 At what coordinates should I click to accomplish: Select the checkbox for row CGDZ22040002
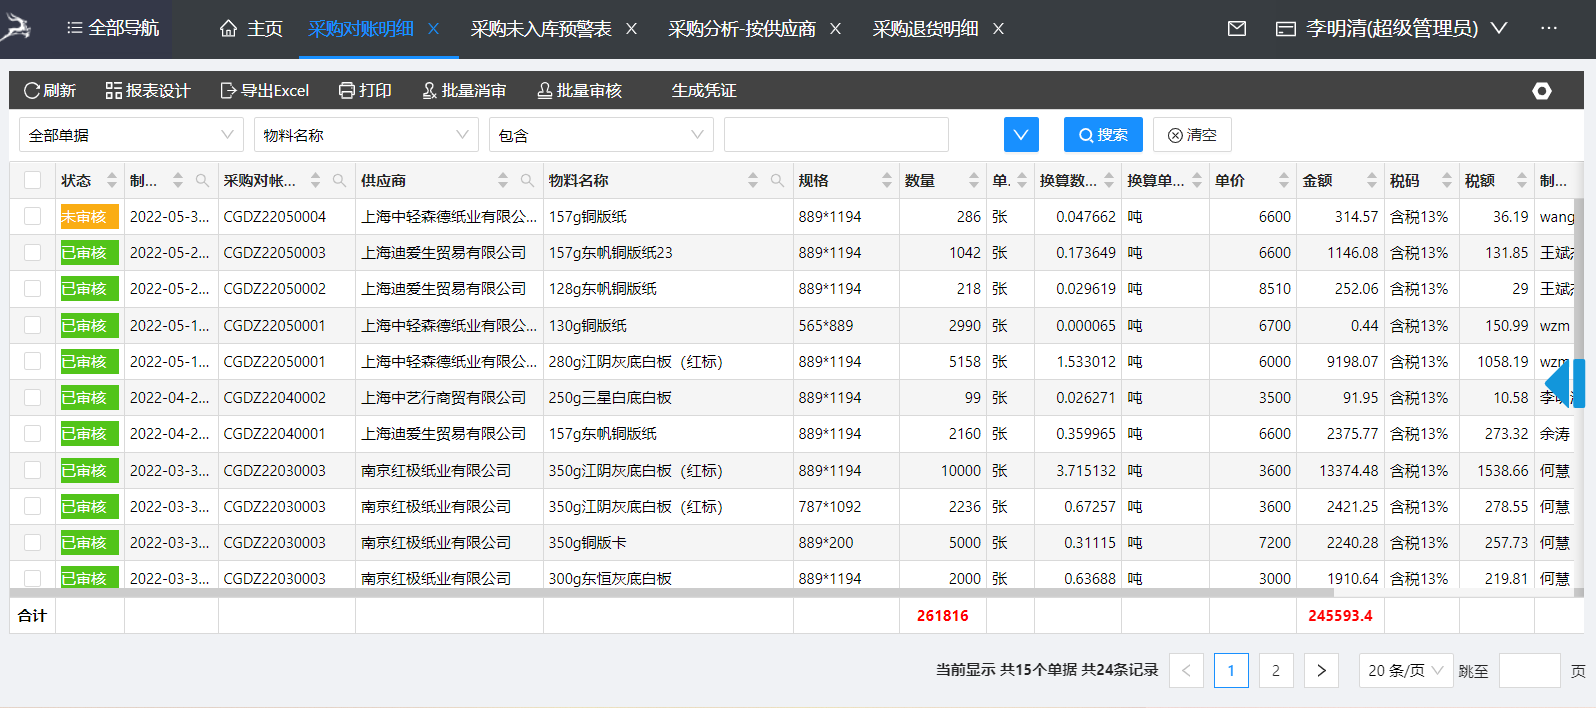(33, 397)
